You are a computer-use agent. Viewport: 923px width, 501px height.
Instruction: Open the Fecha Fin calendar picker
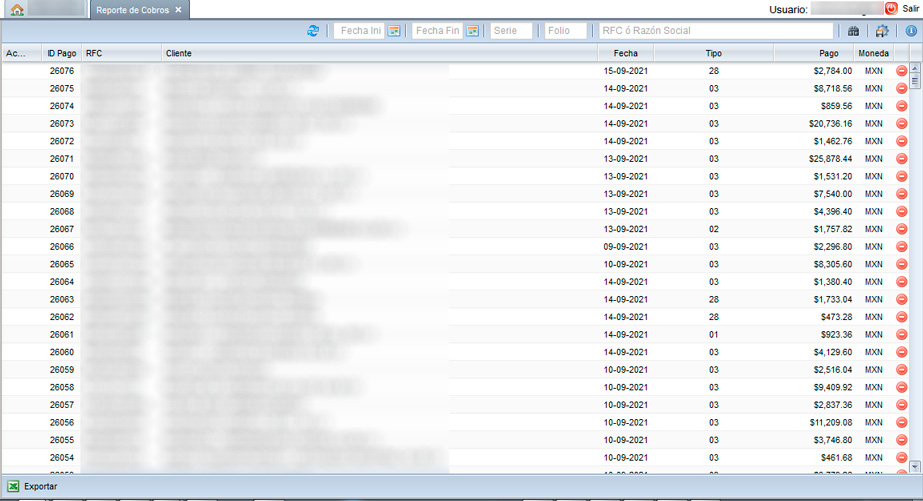(x=472, y=31)
